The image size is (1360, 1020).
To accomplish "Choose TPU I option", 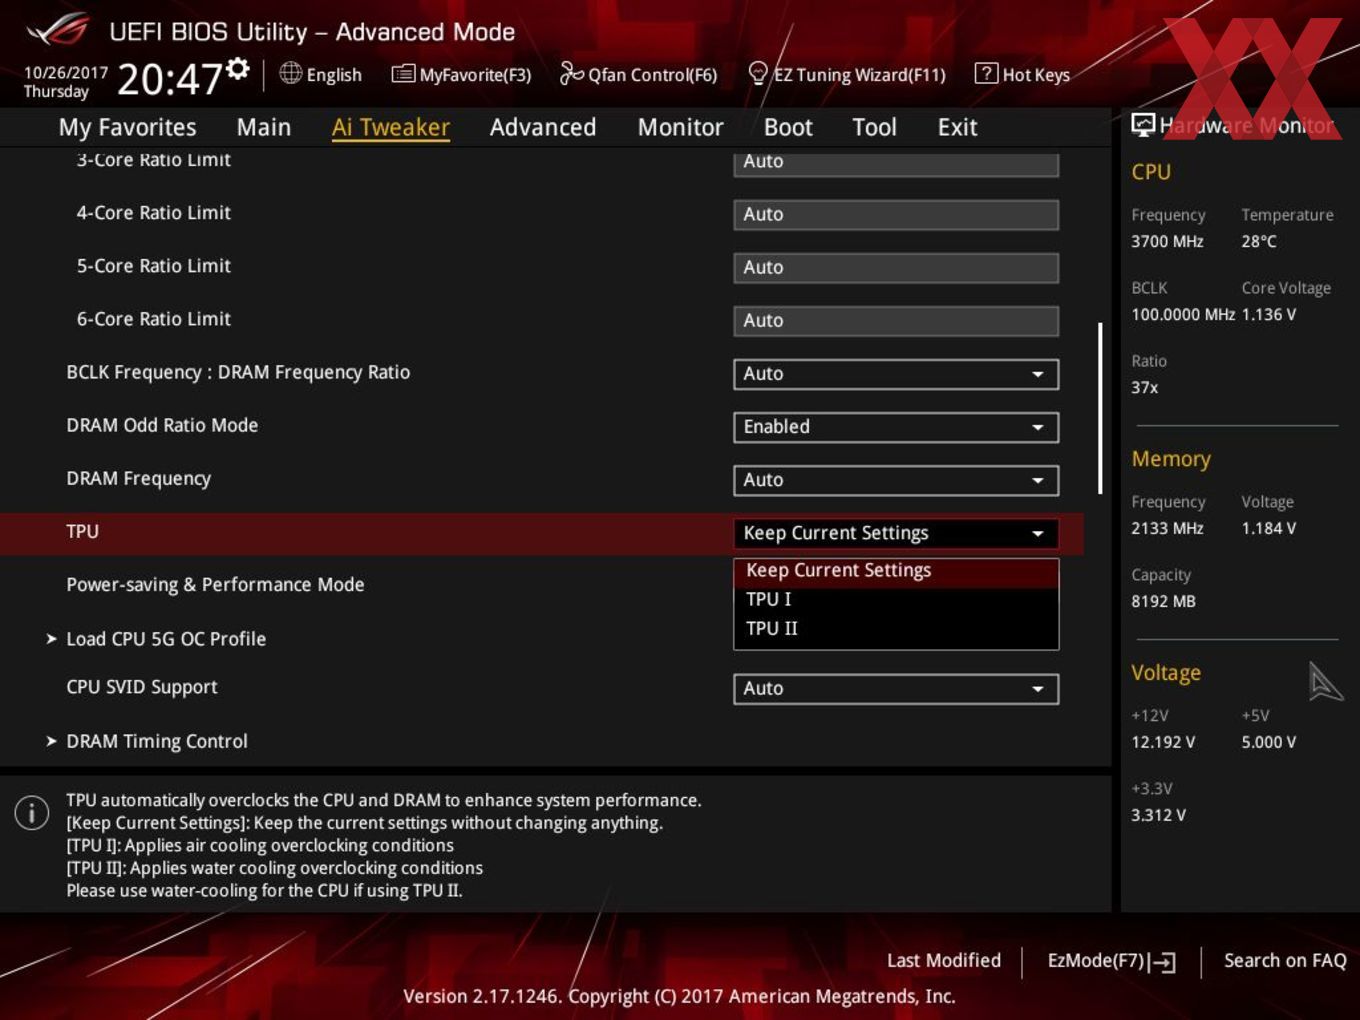I will (896, 599).
